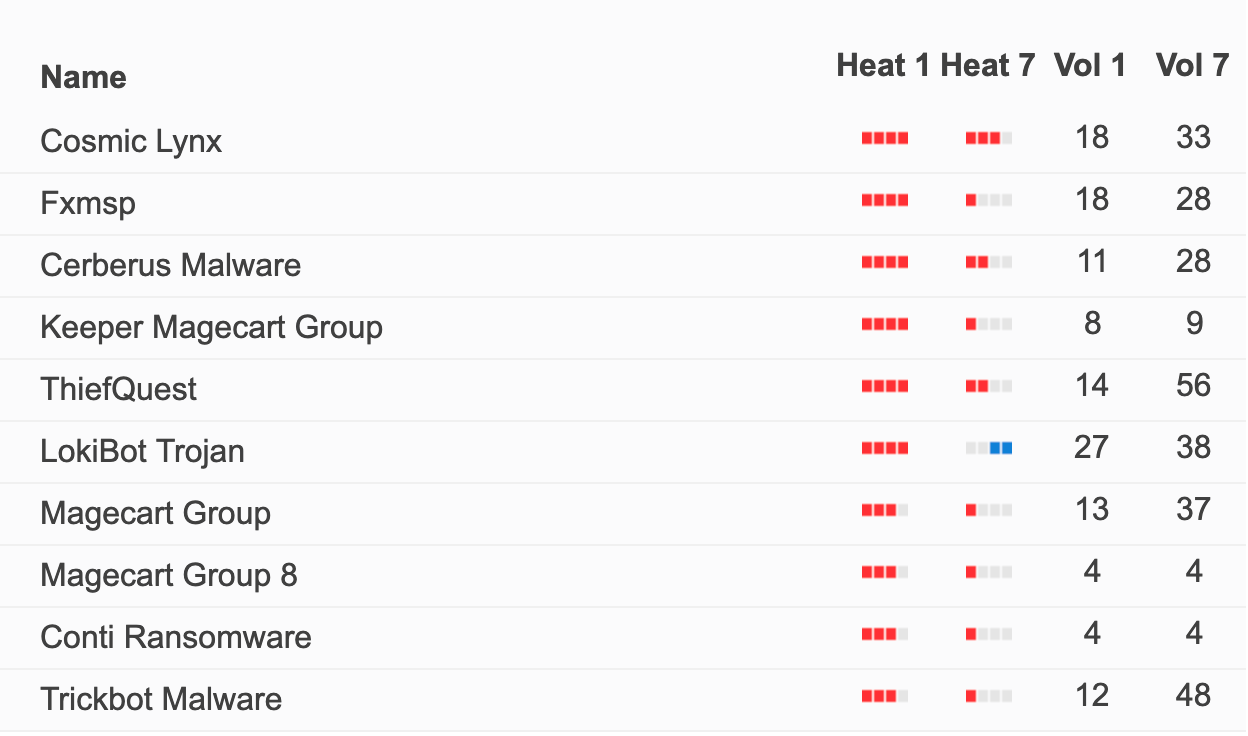
Task: Sort by the Vol 7 column header
Action: pos(1192,66)
